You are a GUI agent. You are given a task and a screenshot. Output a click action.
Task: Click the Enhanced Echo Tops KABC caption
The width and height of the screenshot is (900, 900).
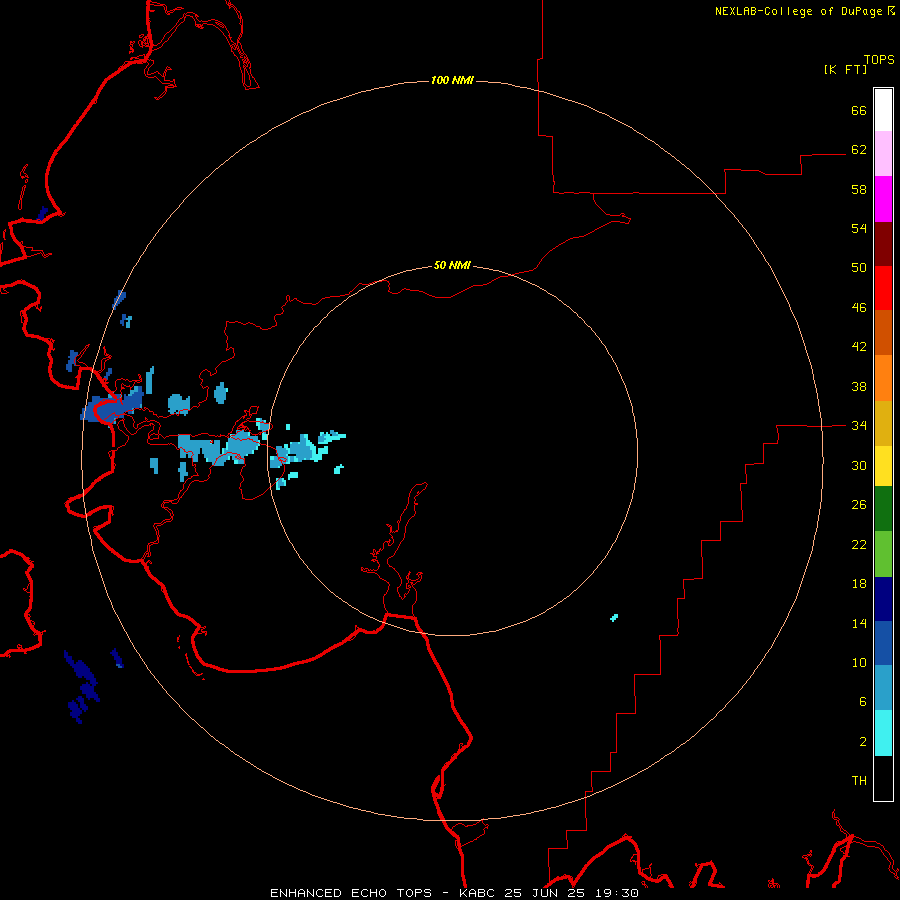pyautogui.click(x=454, y=893)
